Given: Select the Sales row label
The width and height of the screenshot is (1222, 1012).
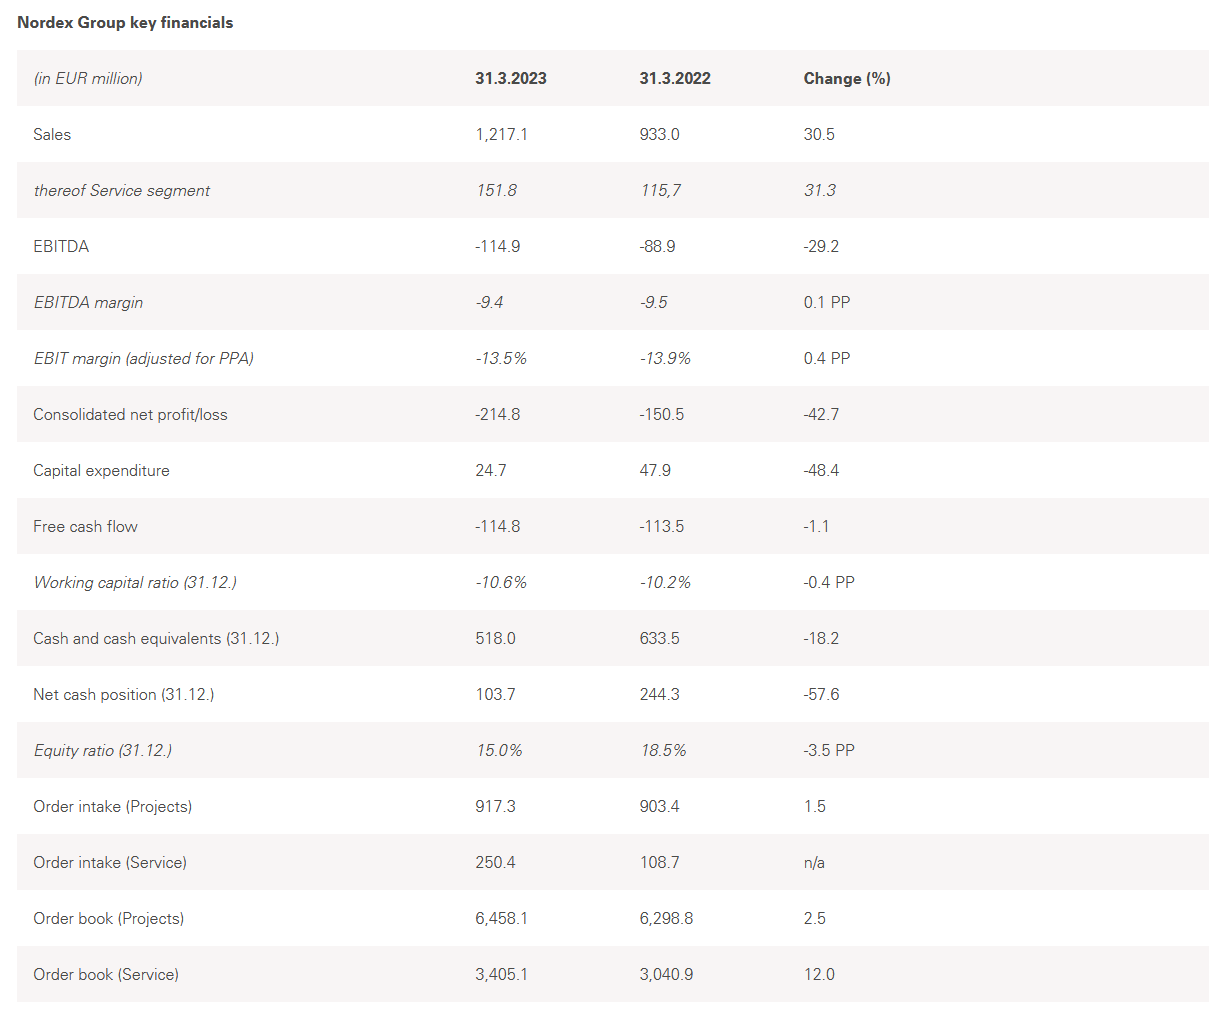Looking at the screenshot, I should tap(52, 134).
